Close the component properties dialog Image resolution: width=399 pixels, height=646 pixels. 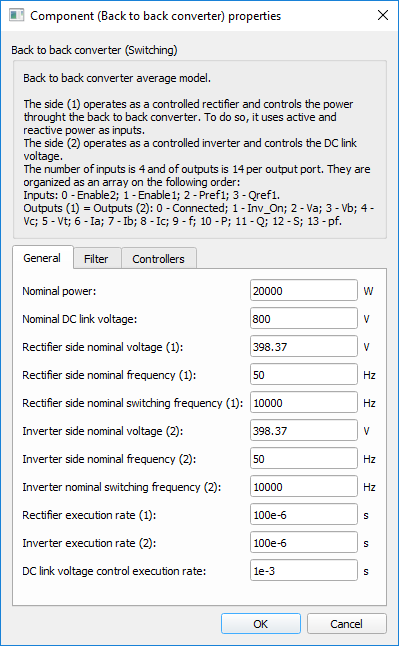[383, 15]
